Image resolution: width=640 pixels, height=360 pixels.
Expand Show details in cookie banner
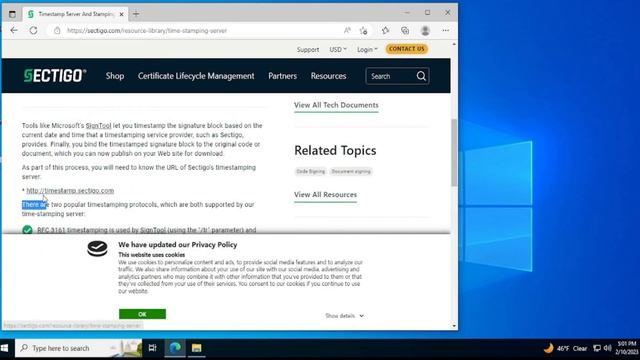pos(344,316)
